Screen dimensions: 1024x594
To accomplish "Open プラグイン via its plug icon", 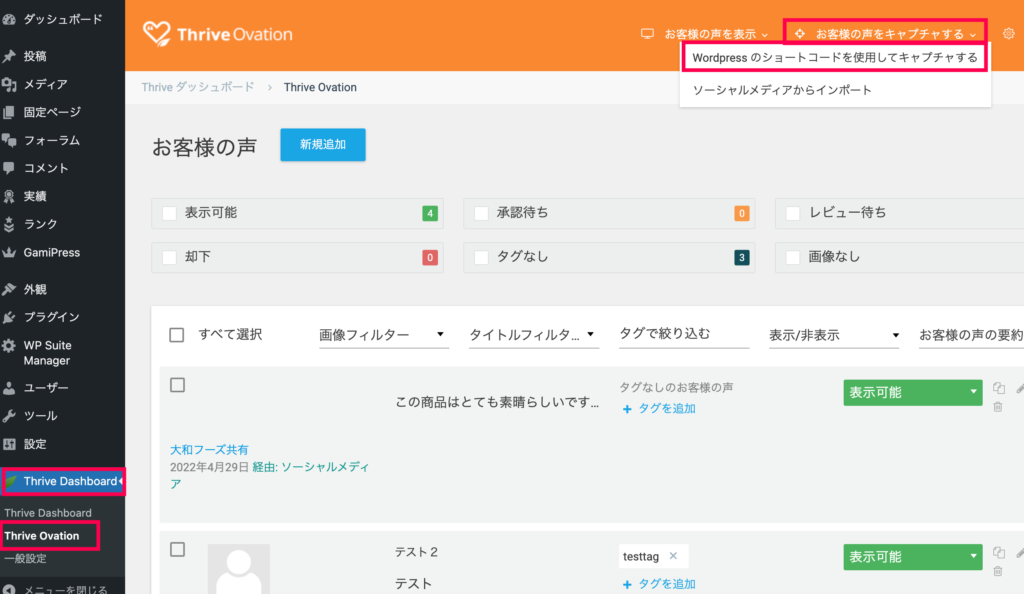I will tap(9, 317).
